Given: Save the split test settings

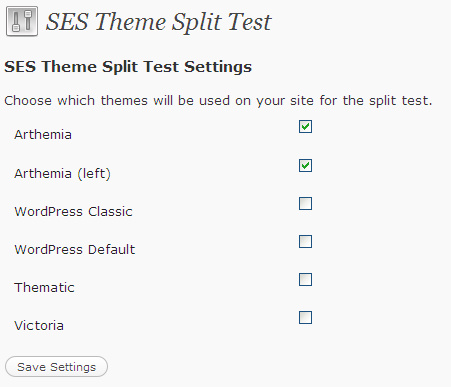Looking at the screenshot, I should [56, 367].
